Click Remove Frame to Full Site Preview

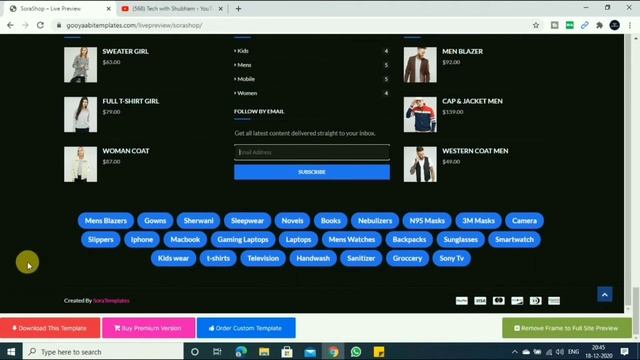567,328
